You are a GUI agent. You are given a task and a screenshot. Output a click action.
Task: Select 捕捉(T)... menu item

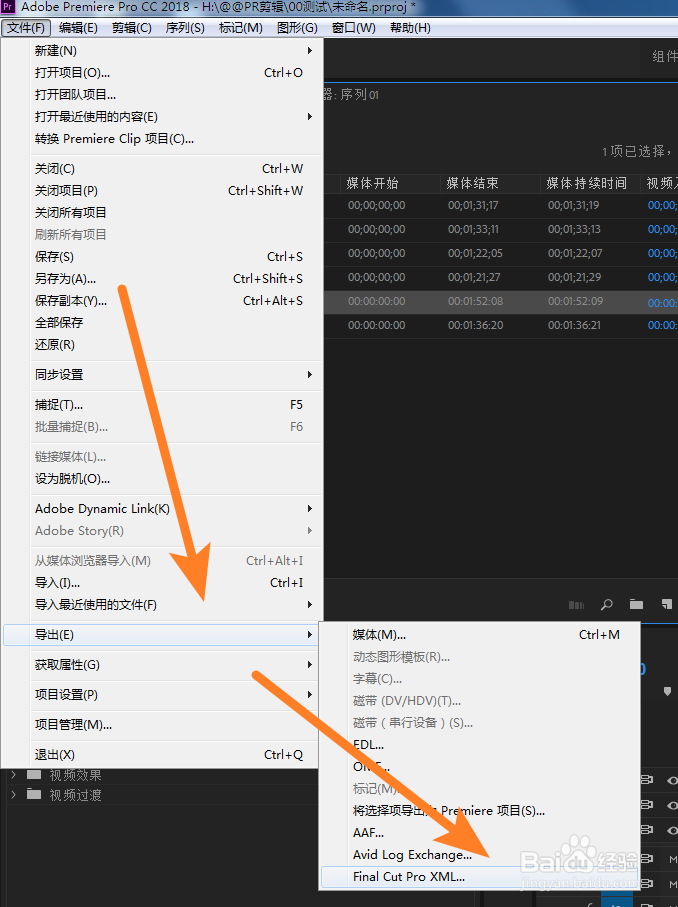(161, 404)
